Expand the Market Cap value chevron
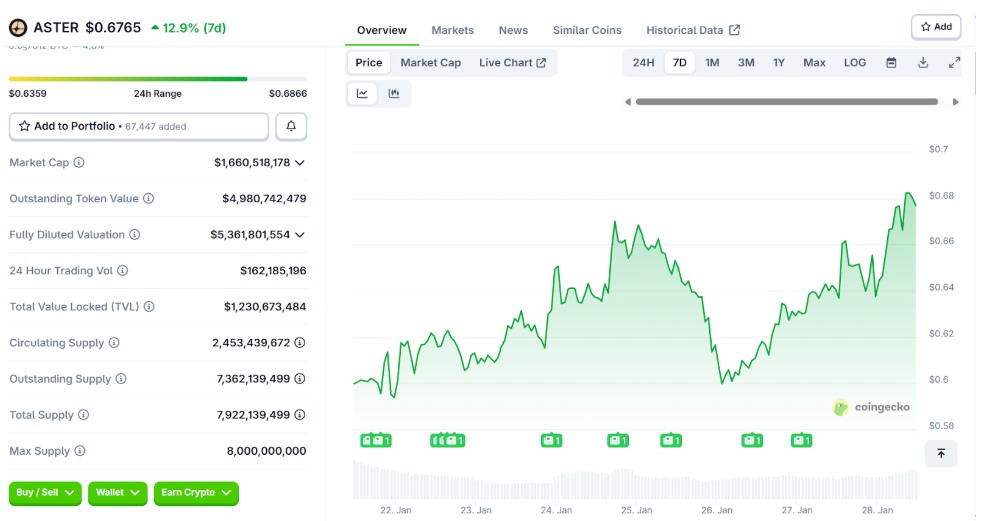982x521 pixels. click(300, 163)
